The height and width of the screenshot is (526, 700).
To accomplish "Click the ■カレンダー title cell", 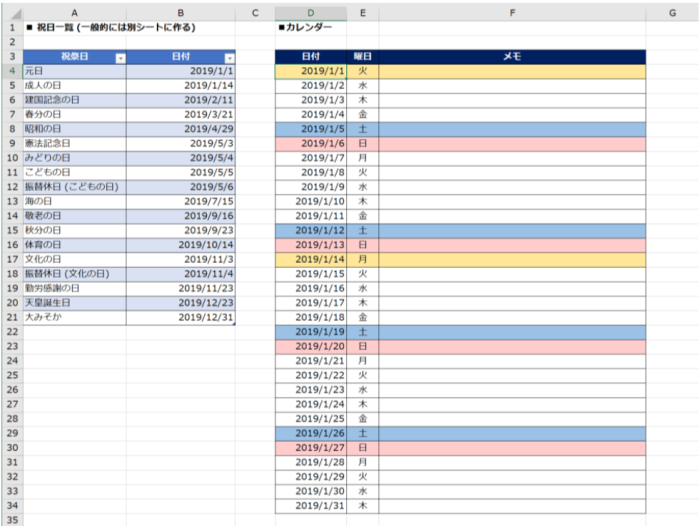I will [x=310, y=28].
